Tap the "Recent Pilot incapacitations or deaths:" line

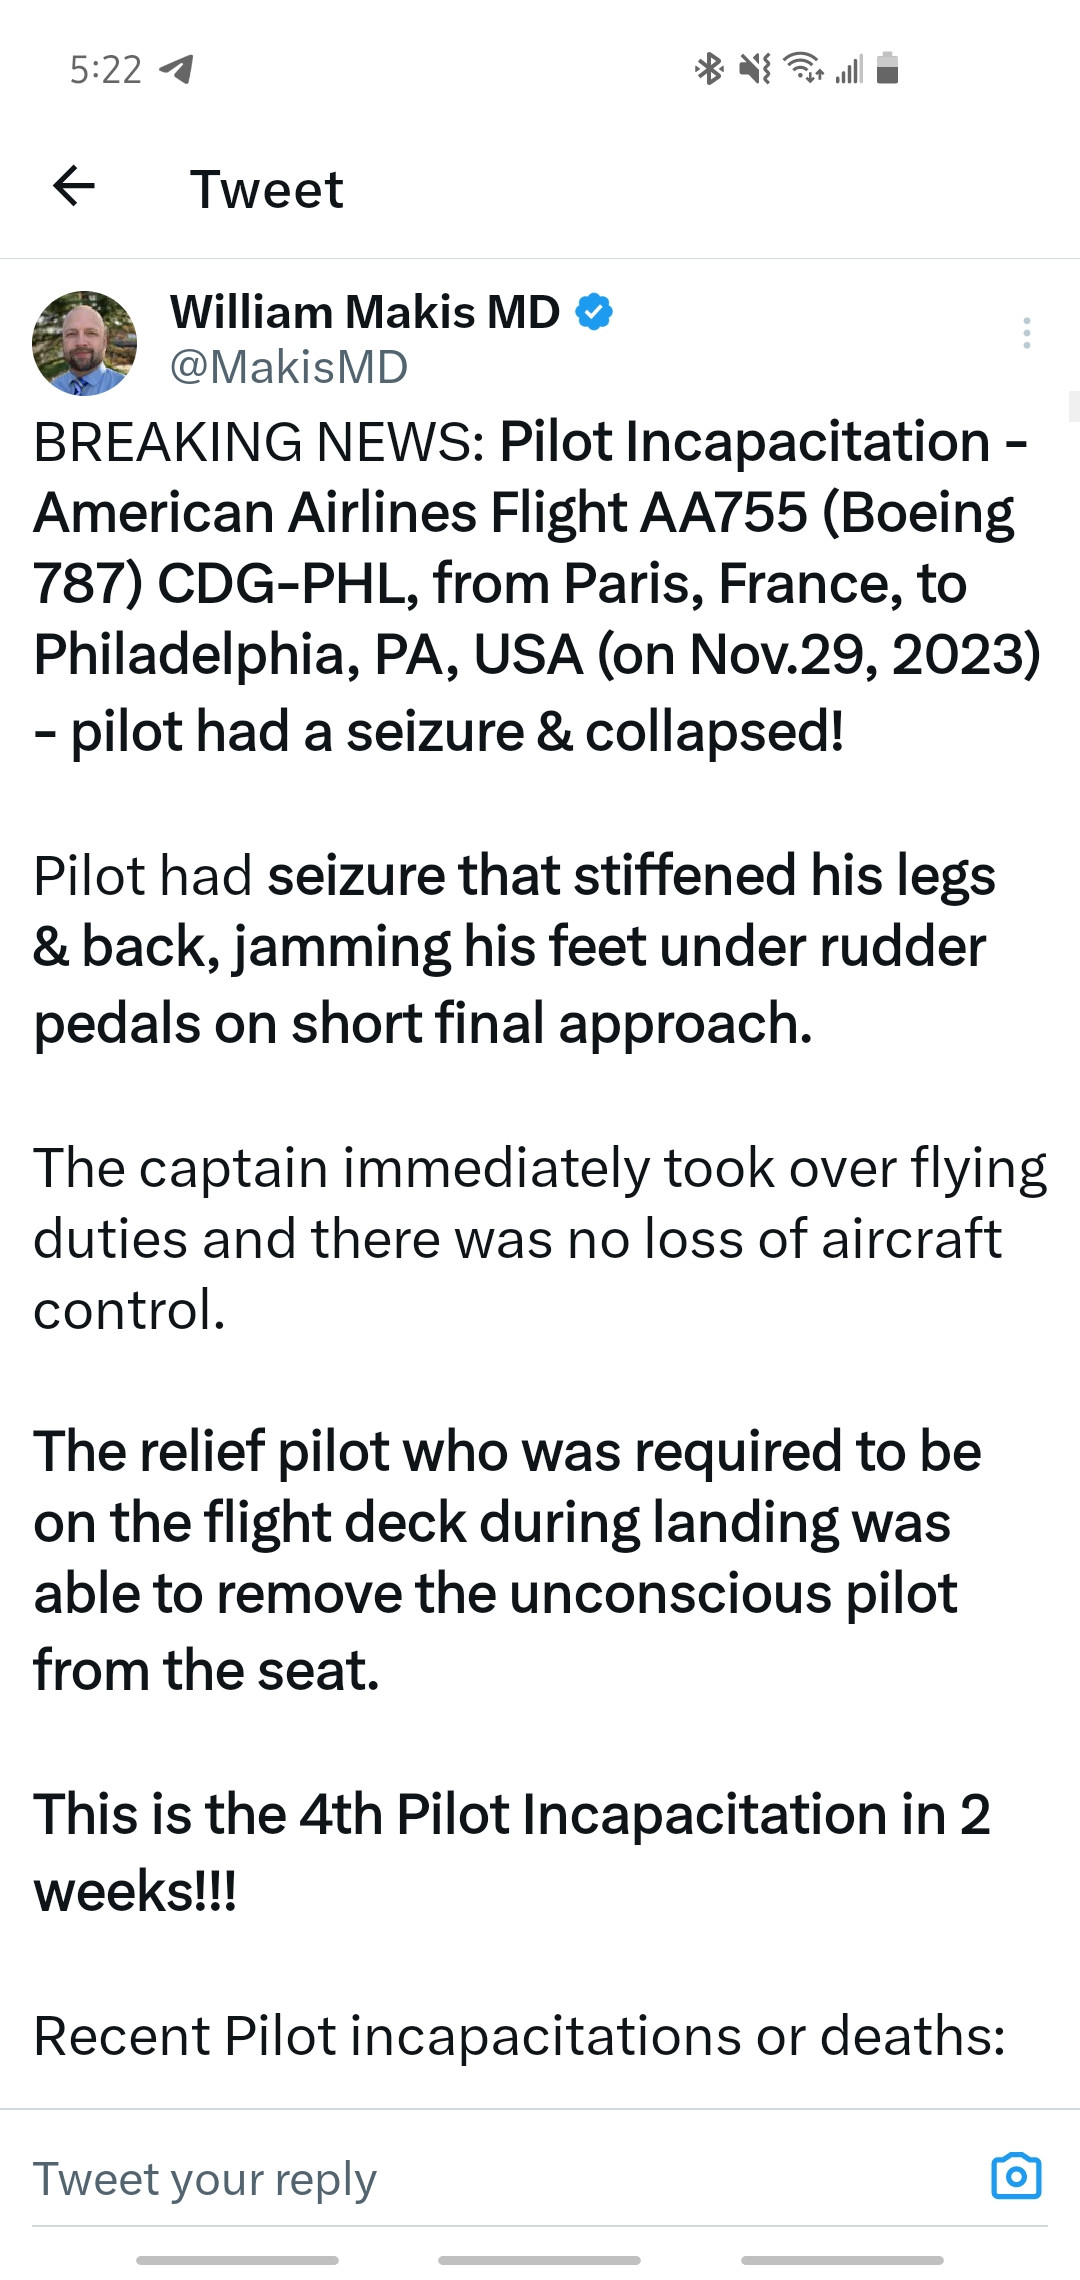519,2036
